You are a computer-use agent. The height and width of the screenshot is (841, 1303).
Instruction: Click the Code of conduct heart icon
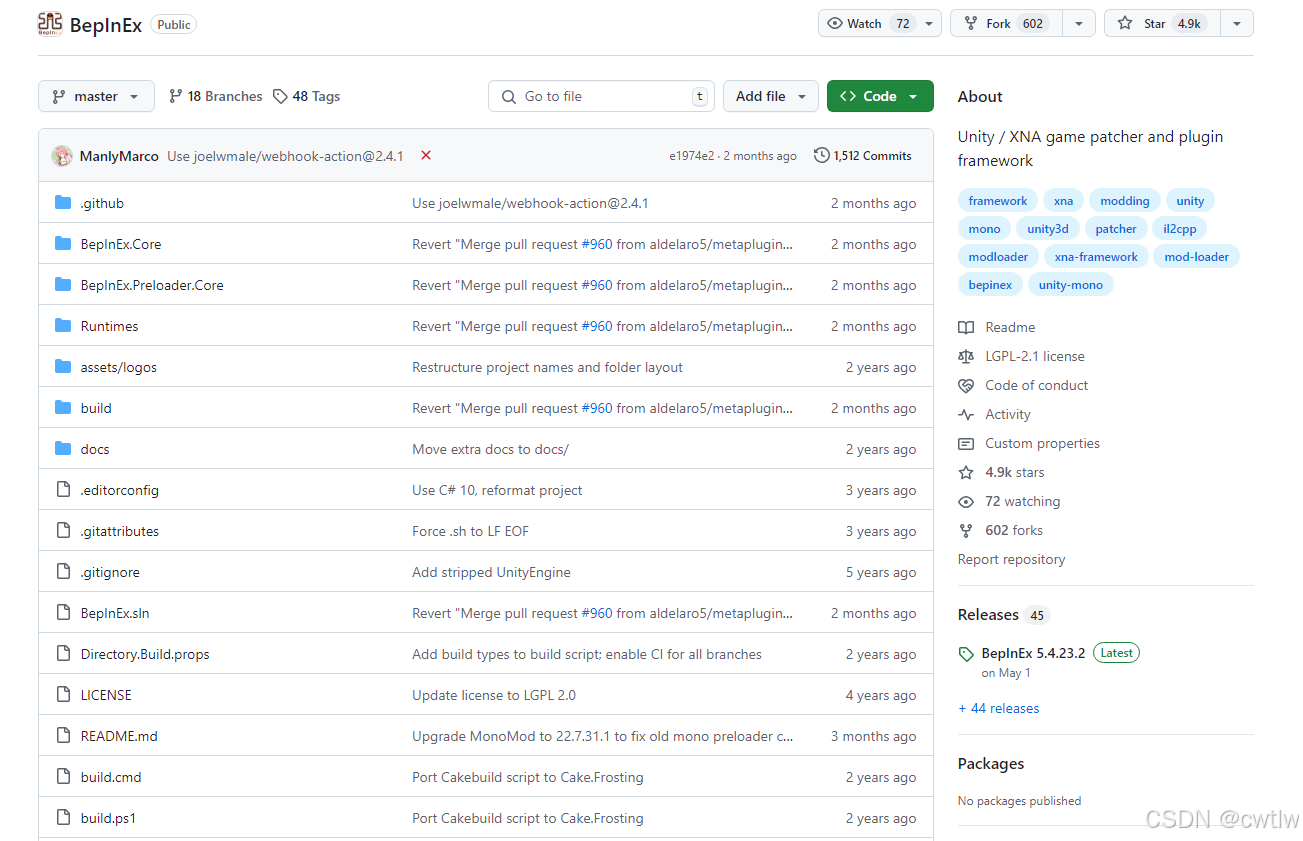click(x=966, y=385)
